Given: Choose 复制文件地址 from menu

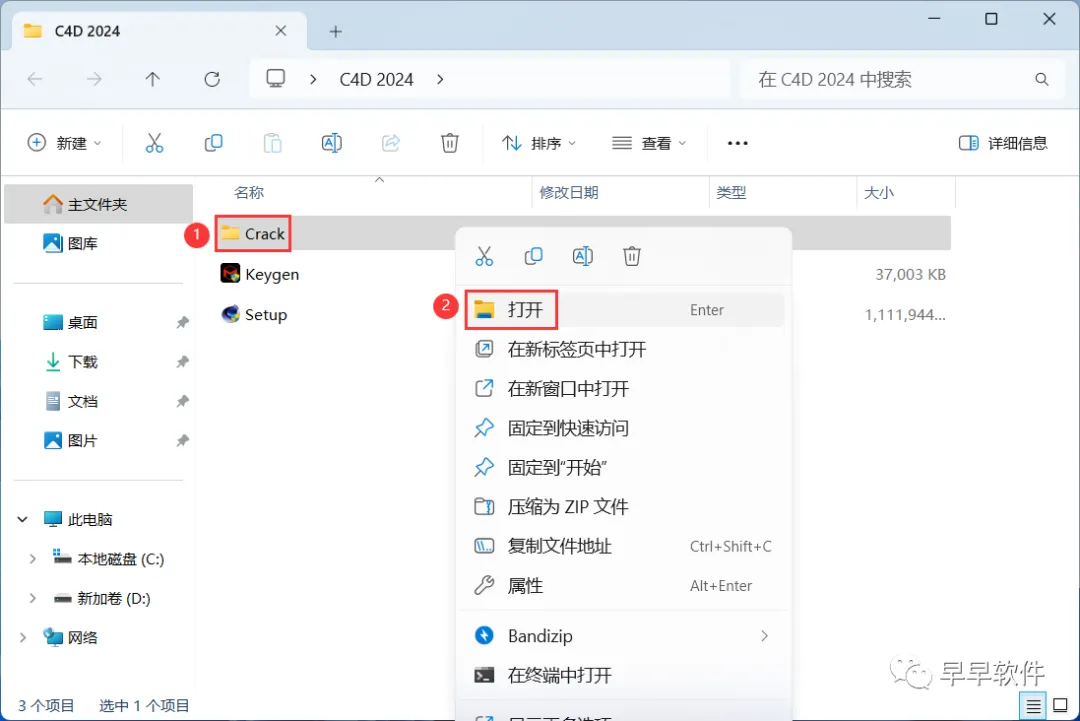Looking at the screenshot, I should click(624, 546).
